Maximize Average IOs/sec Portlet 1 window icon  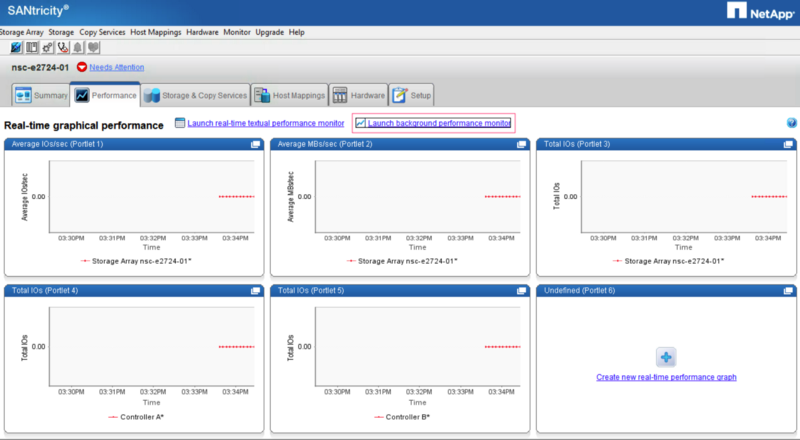coord(255,145)
